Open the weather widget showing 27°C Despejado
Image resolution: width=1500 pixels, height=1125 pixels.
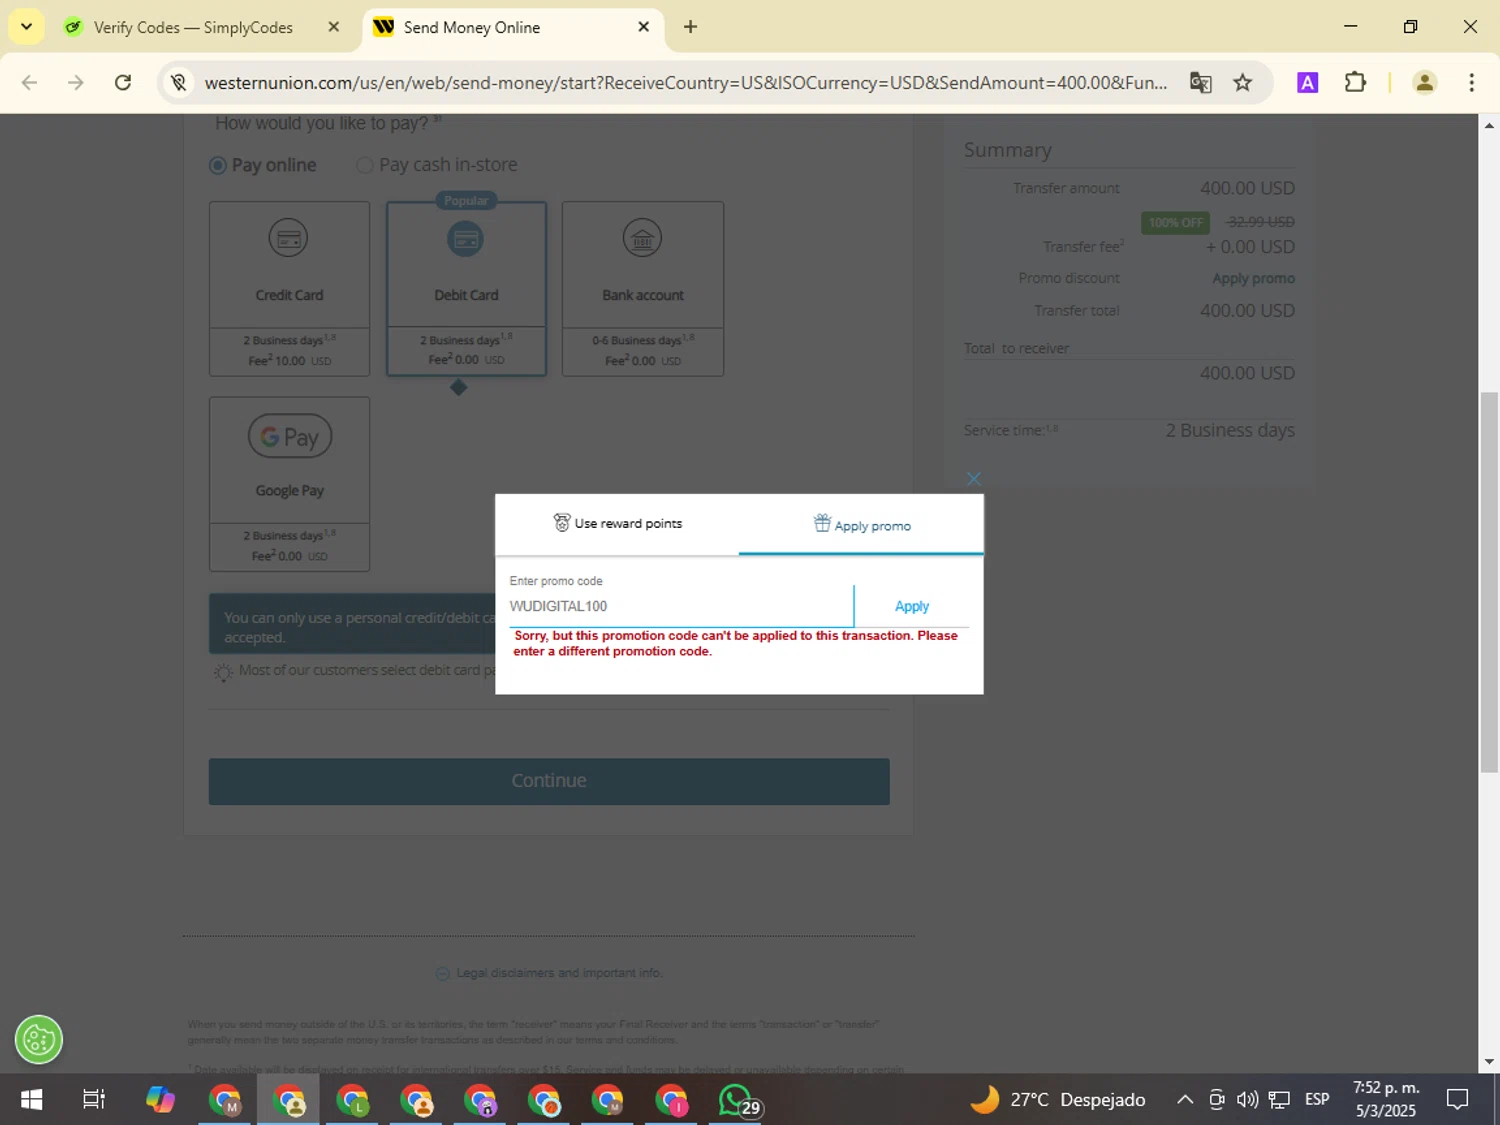[x=1058, y=1100]
